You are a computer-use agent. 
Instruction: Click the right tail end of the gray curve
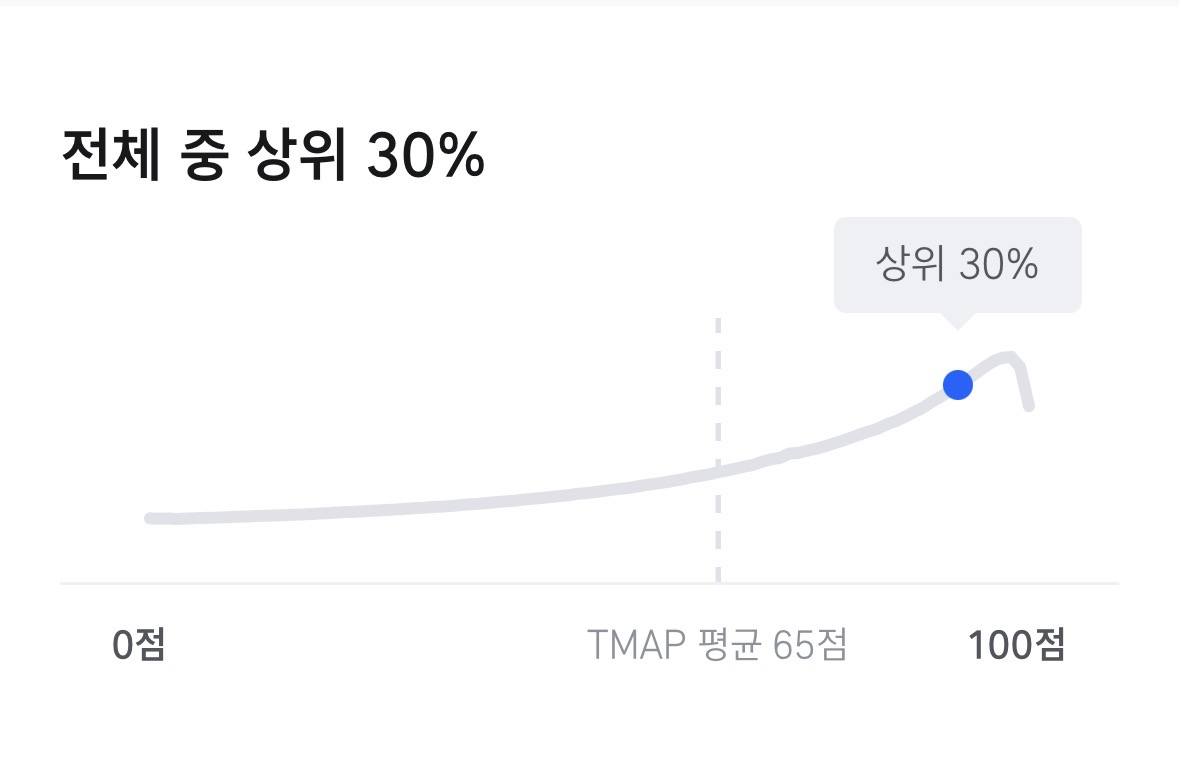pyautogui.click(x=1029, y=406)
